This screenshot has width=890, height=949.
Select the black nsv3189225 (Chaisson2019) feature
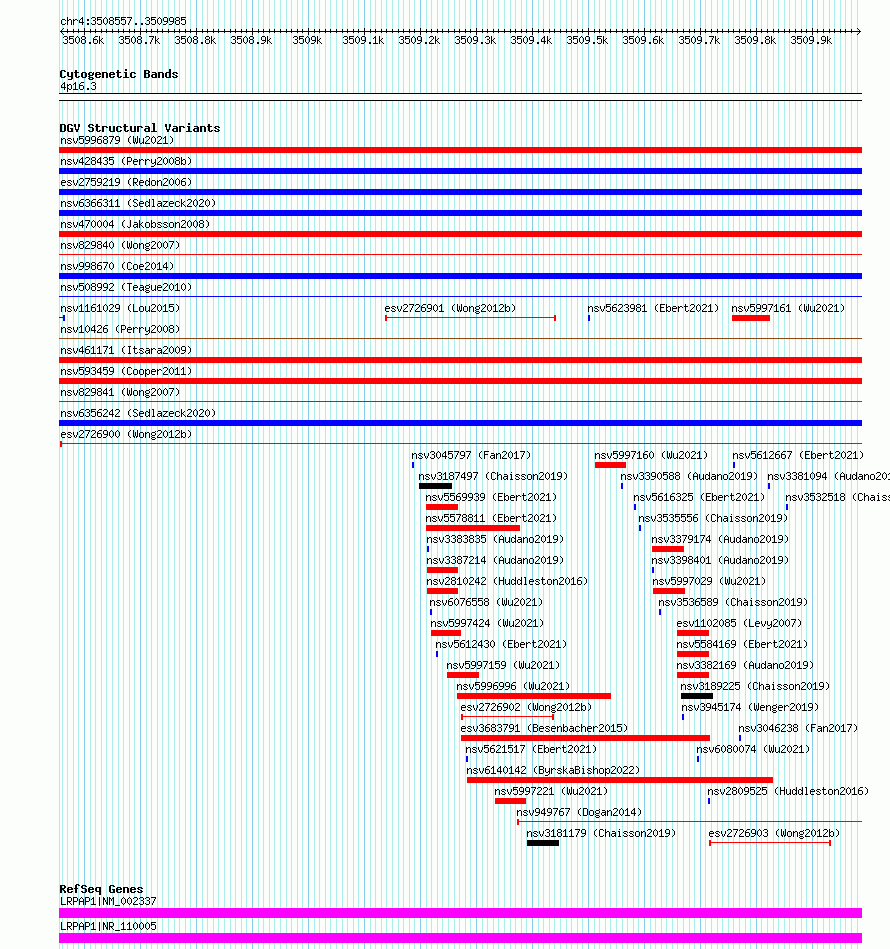tap(697, 697)
